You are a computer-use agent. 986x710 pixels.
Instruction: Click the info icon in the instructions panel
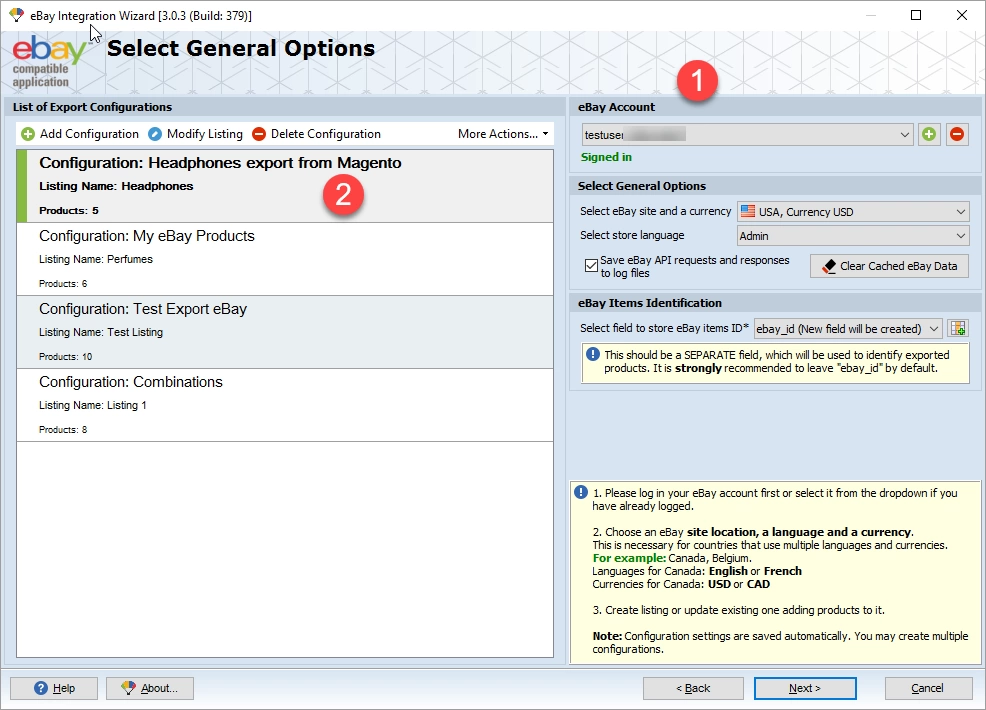581,492
